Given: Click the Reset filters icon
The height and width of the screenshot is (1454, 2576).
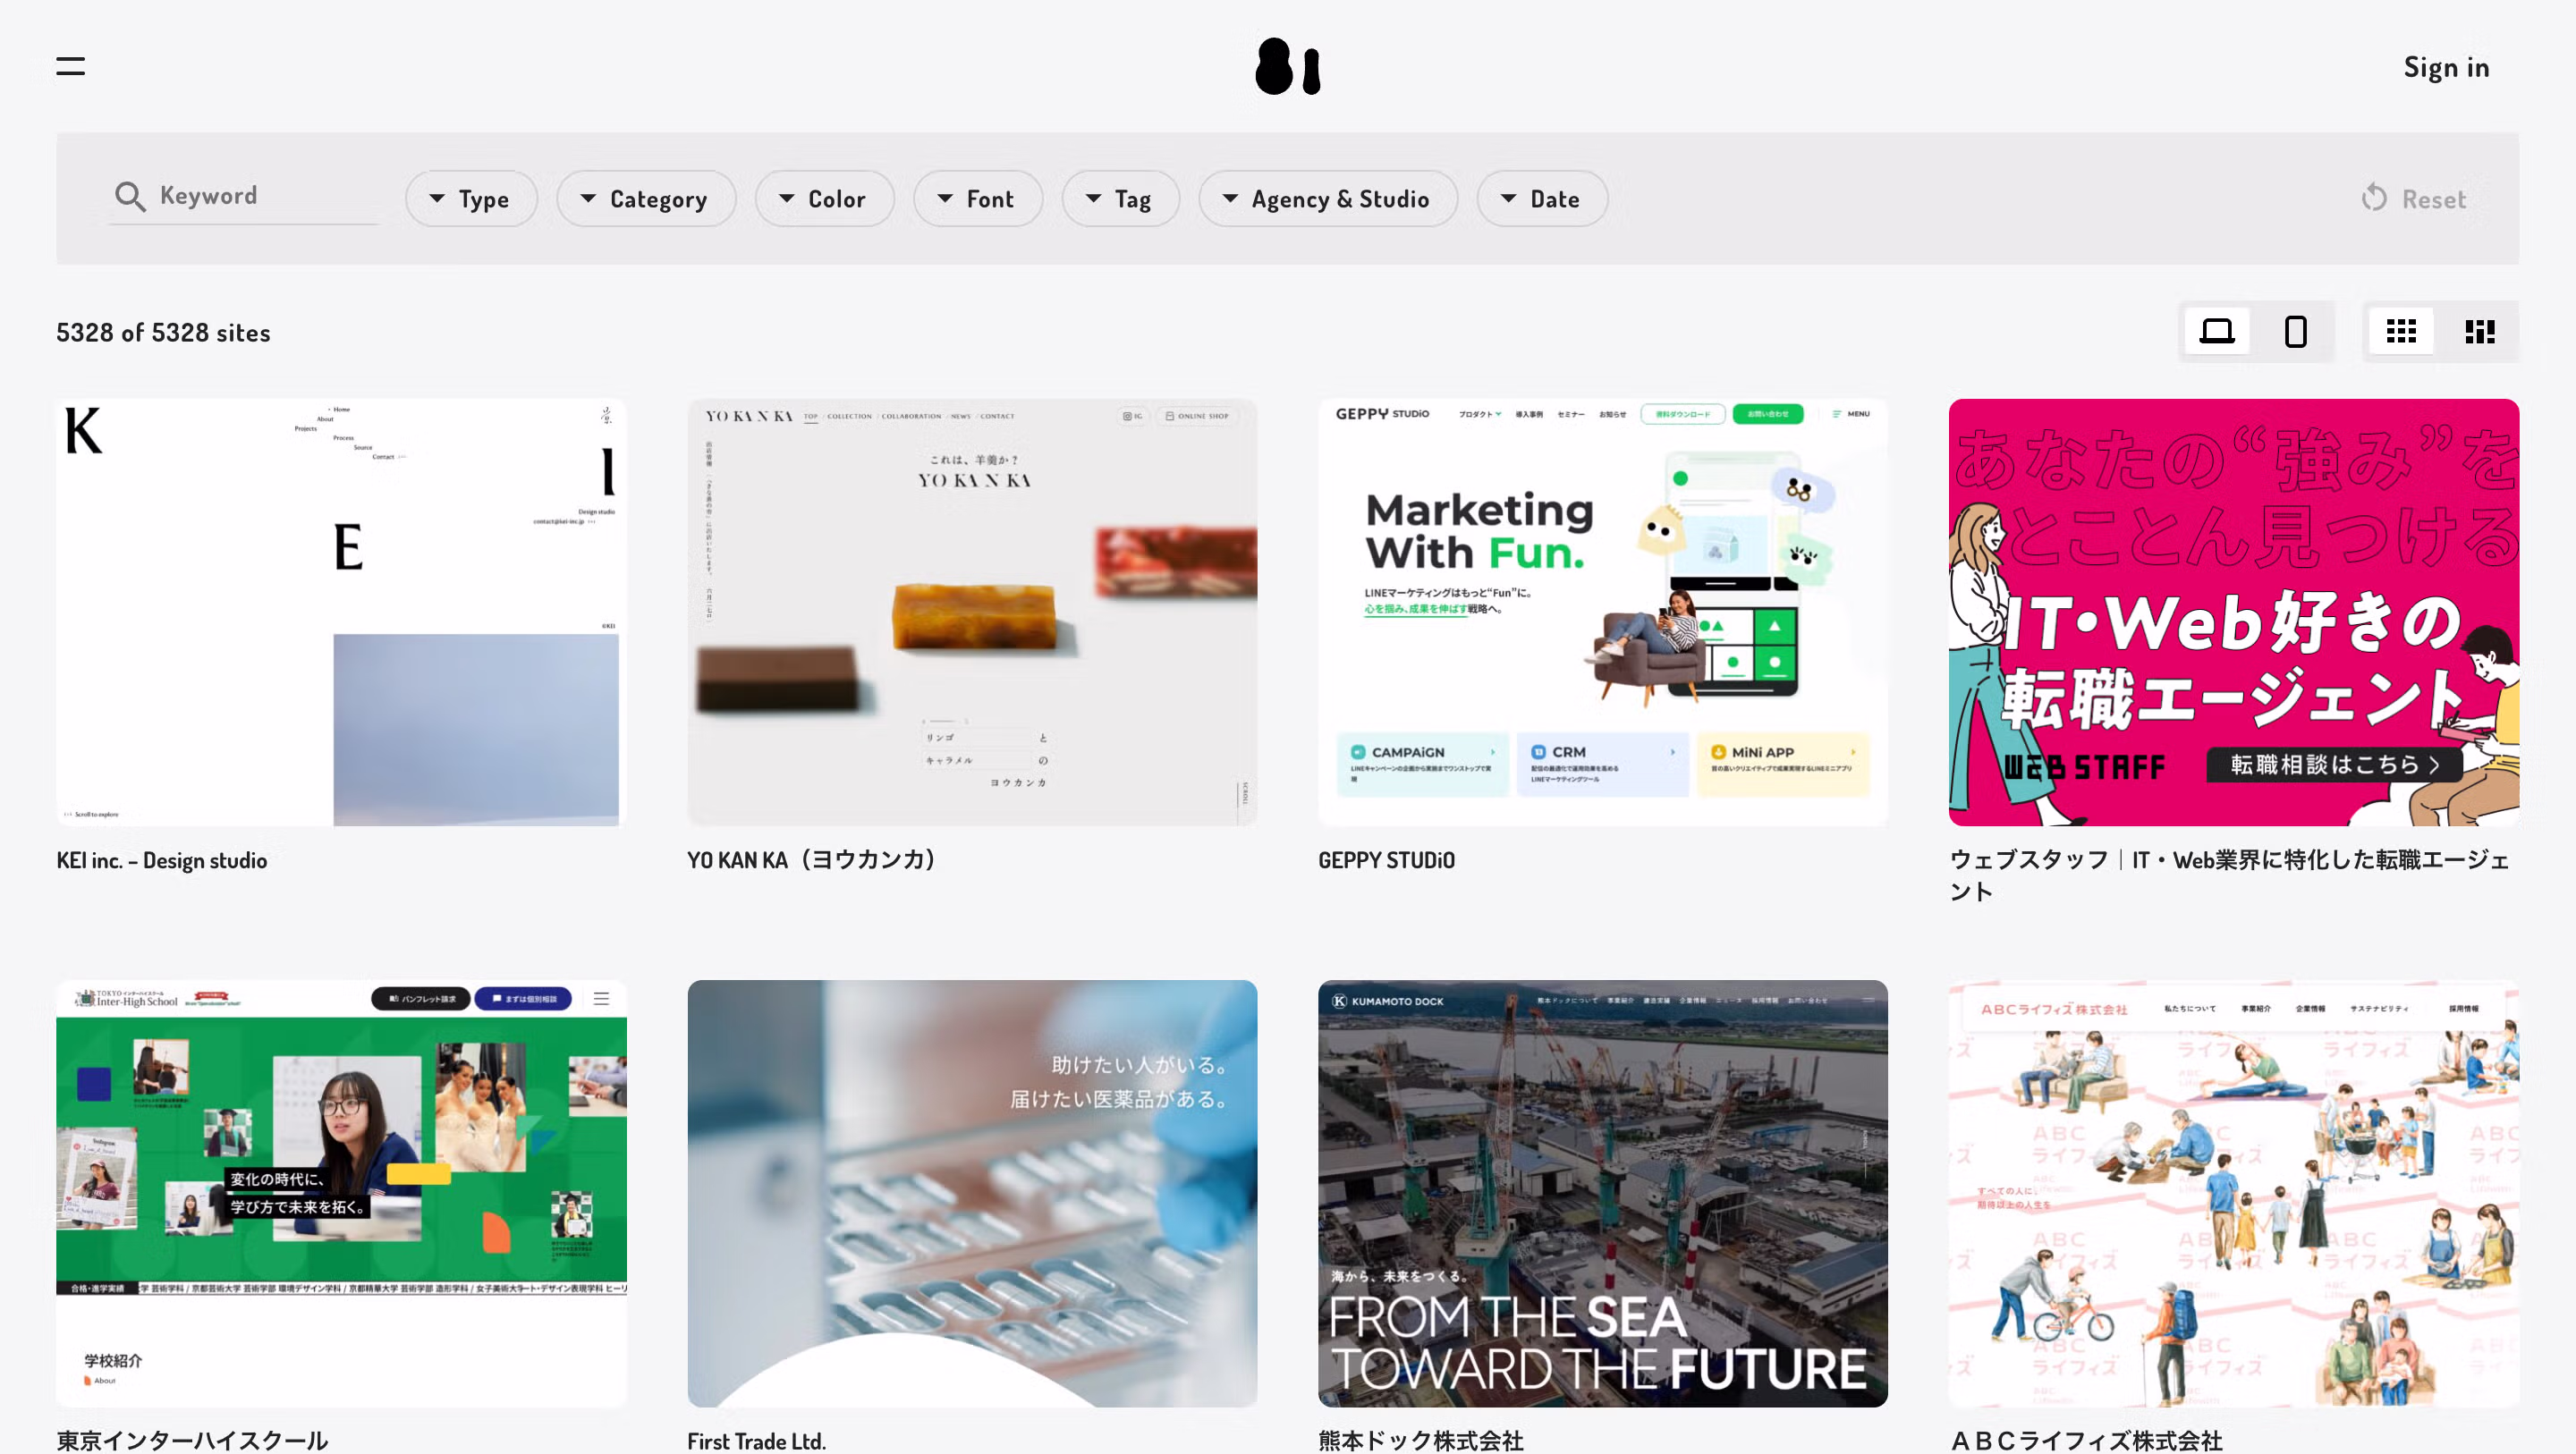Looking at the screenshot, I should tap(2374, 198).
